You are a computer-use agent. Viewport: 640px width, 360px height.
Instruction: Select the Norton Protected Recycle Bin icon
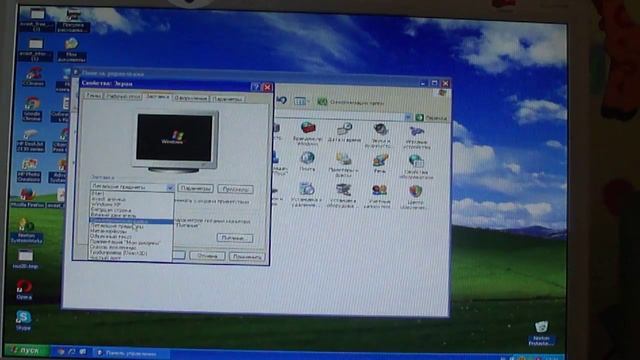point(541,333)
